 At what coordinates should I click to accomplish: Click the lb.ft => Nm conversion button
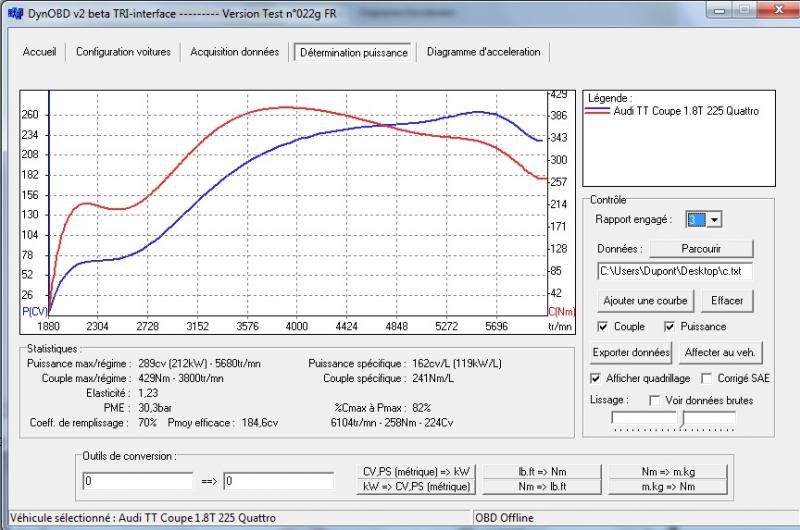543,471
